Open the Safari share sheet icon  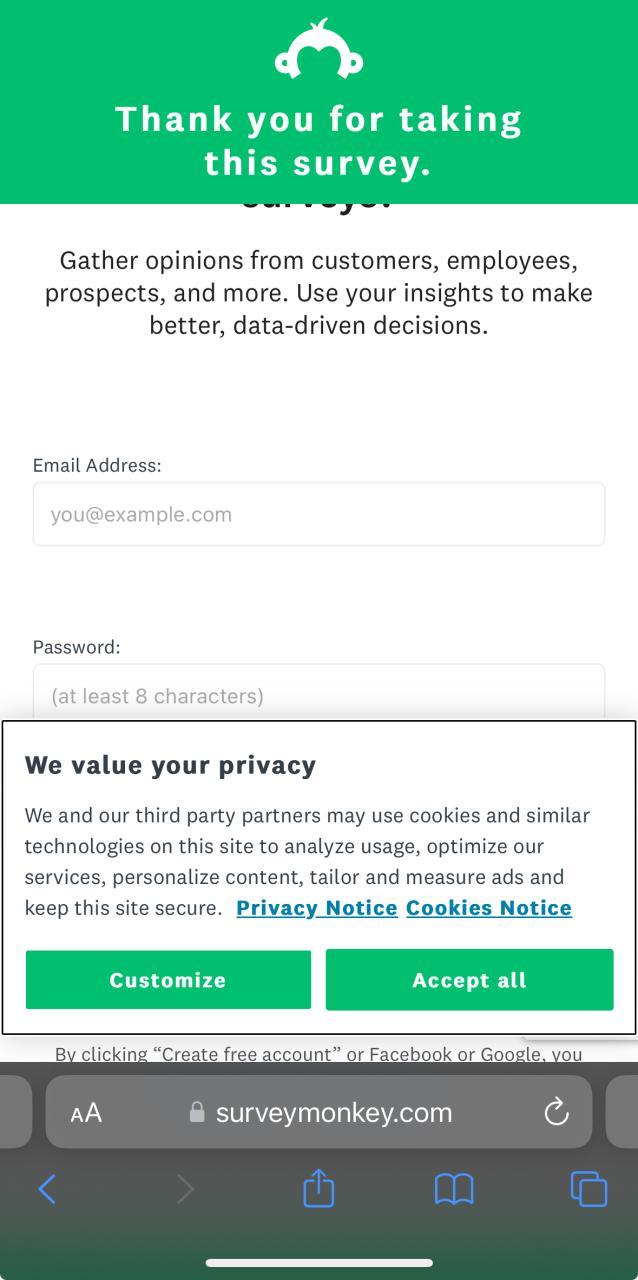(x=318, y=1189)
